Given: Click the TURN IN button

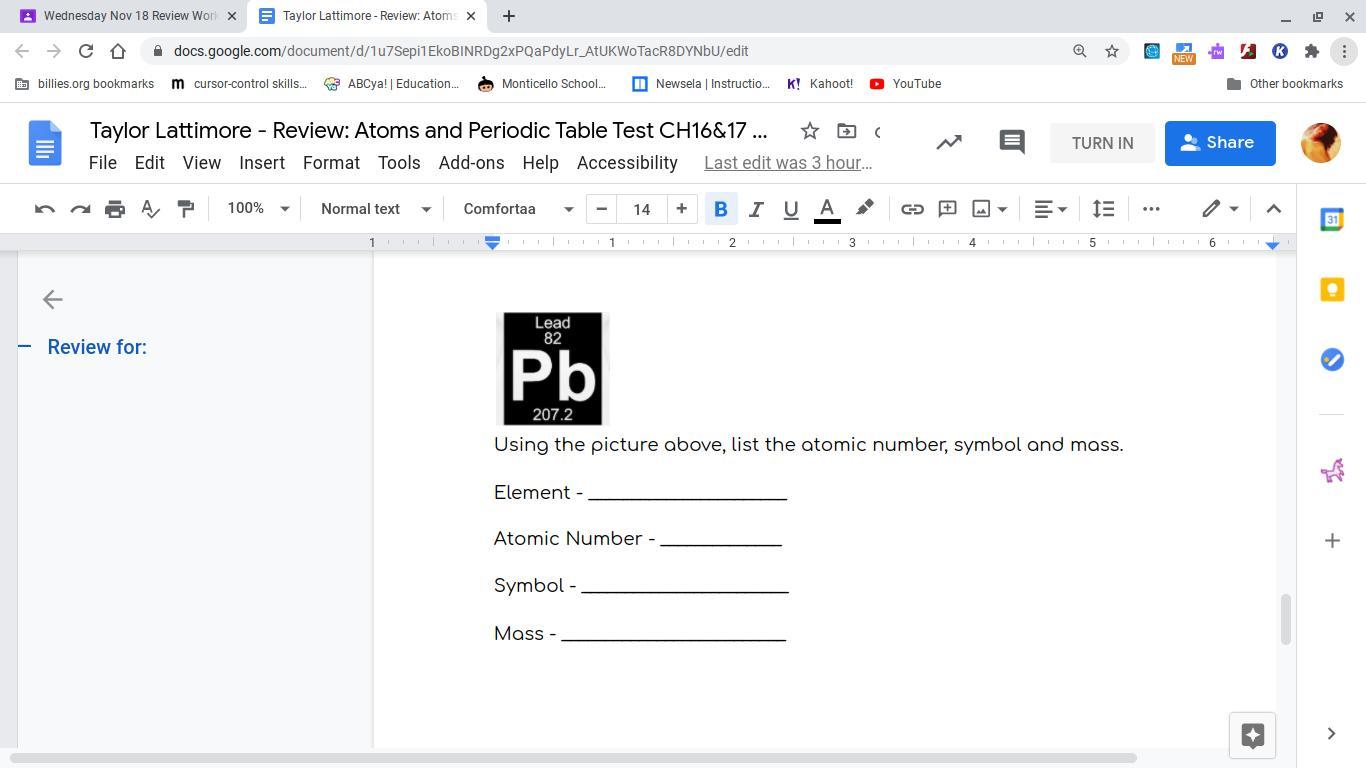Looking at the screenshot, I should coord(1102,143).
